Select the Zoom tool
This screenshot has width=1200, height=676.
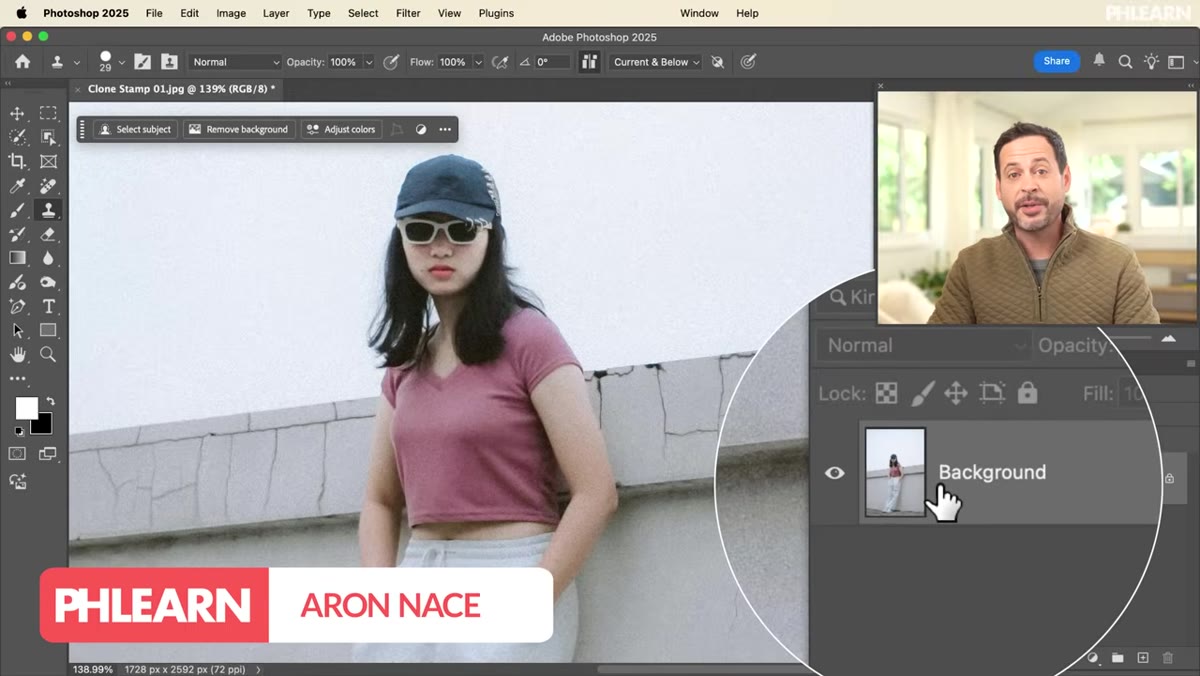(x=48, y=355)
